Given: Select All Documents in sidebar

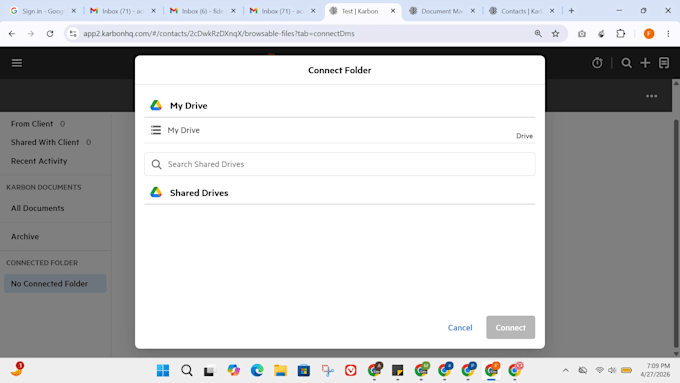Looking at the screenshot, I should tap(37, 208).
